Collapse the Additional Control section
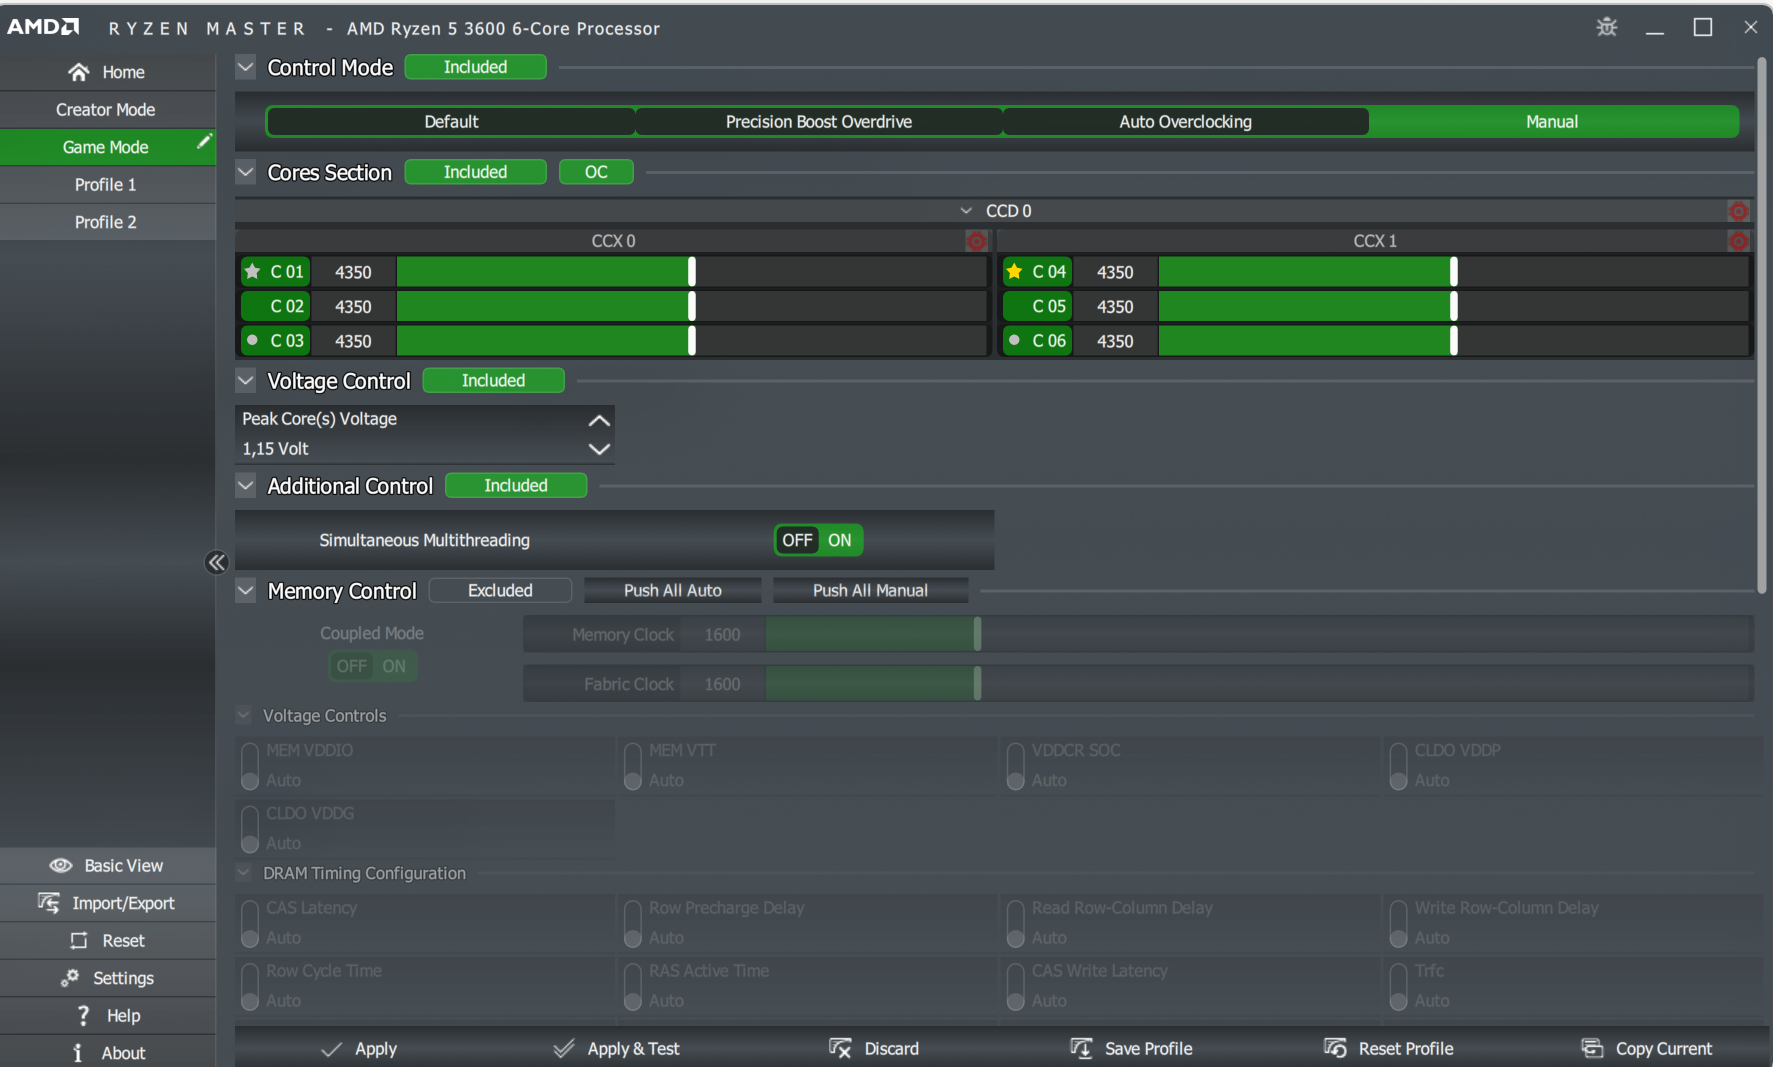This screenshot has width=1773, height=1067. [x=245, y=485]
